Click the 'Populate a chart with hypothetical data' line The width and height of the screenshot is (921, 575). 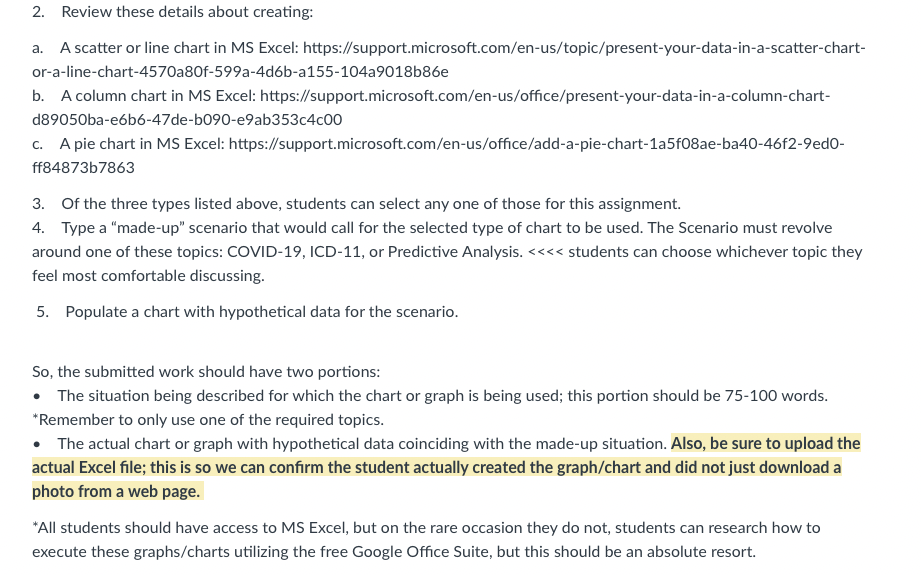(261, 312)
